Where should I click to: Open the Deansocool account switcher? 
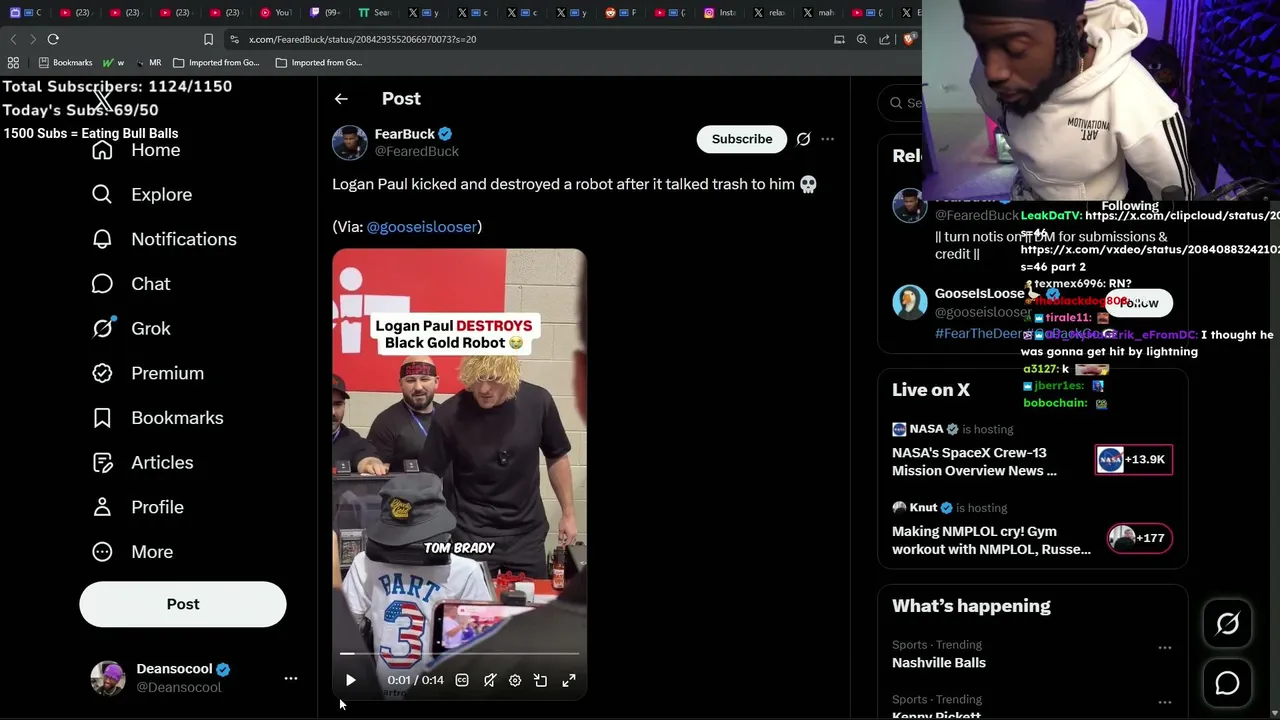(193, 678)
